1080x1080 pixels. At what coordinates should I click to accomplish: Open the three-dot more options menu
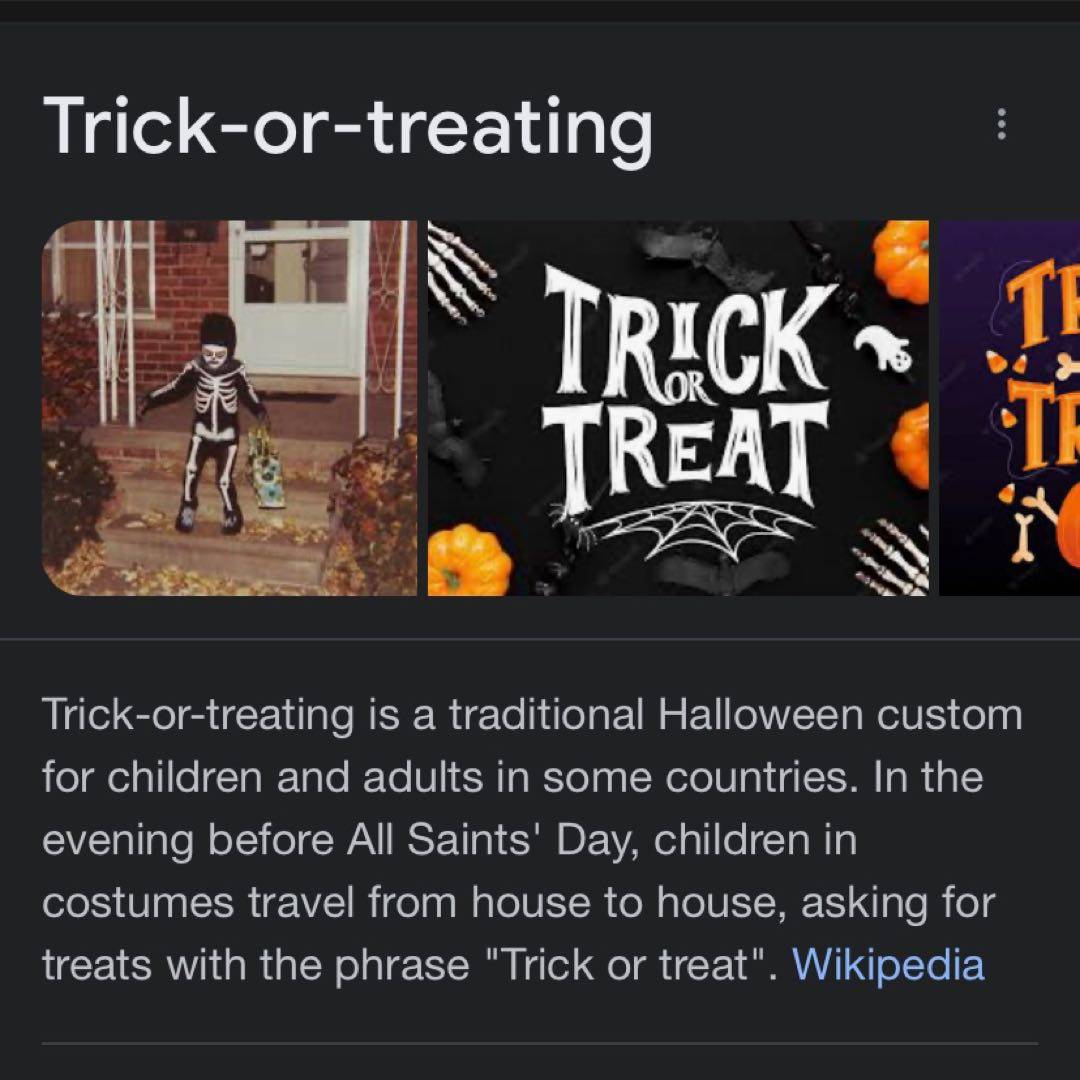tap(1001, 126)
